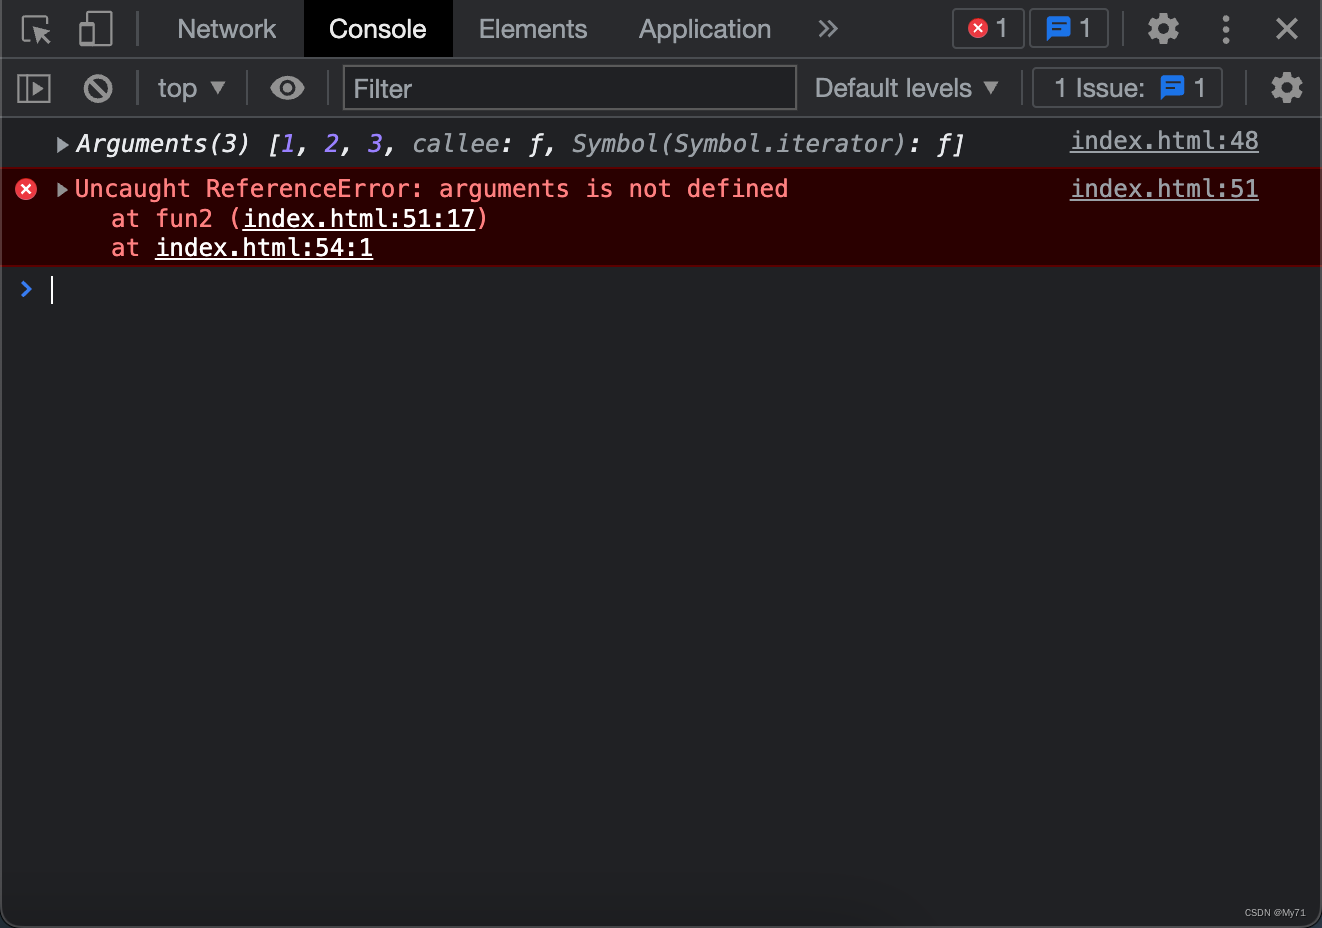Switch to the Network tab
This screenshot has height=928, width=1322.
pyautogui.click(x=226, y=29)
